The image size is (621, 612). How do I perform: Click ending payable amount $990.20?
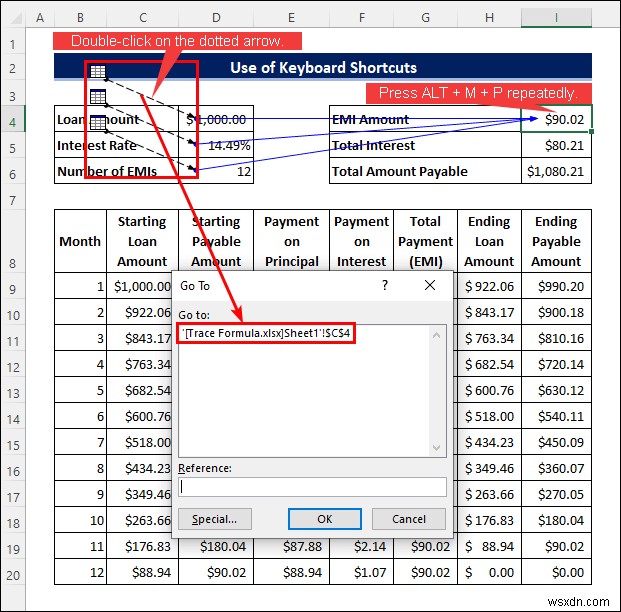[x=556, y=286]
